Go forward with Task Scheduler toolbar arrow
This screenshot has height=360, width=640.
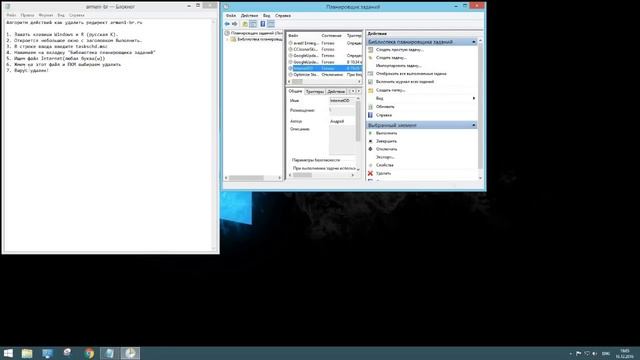[234, 24]
